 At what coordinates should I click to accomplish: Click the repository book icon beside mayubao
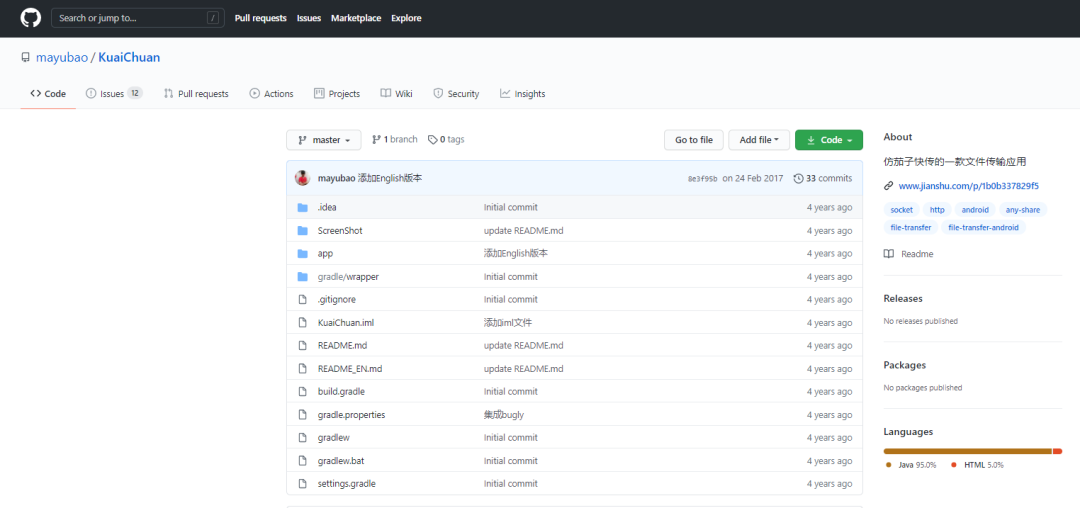pos(25,58)
